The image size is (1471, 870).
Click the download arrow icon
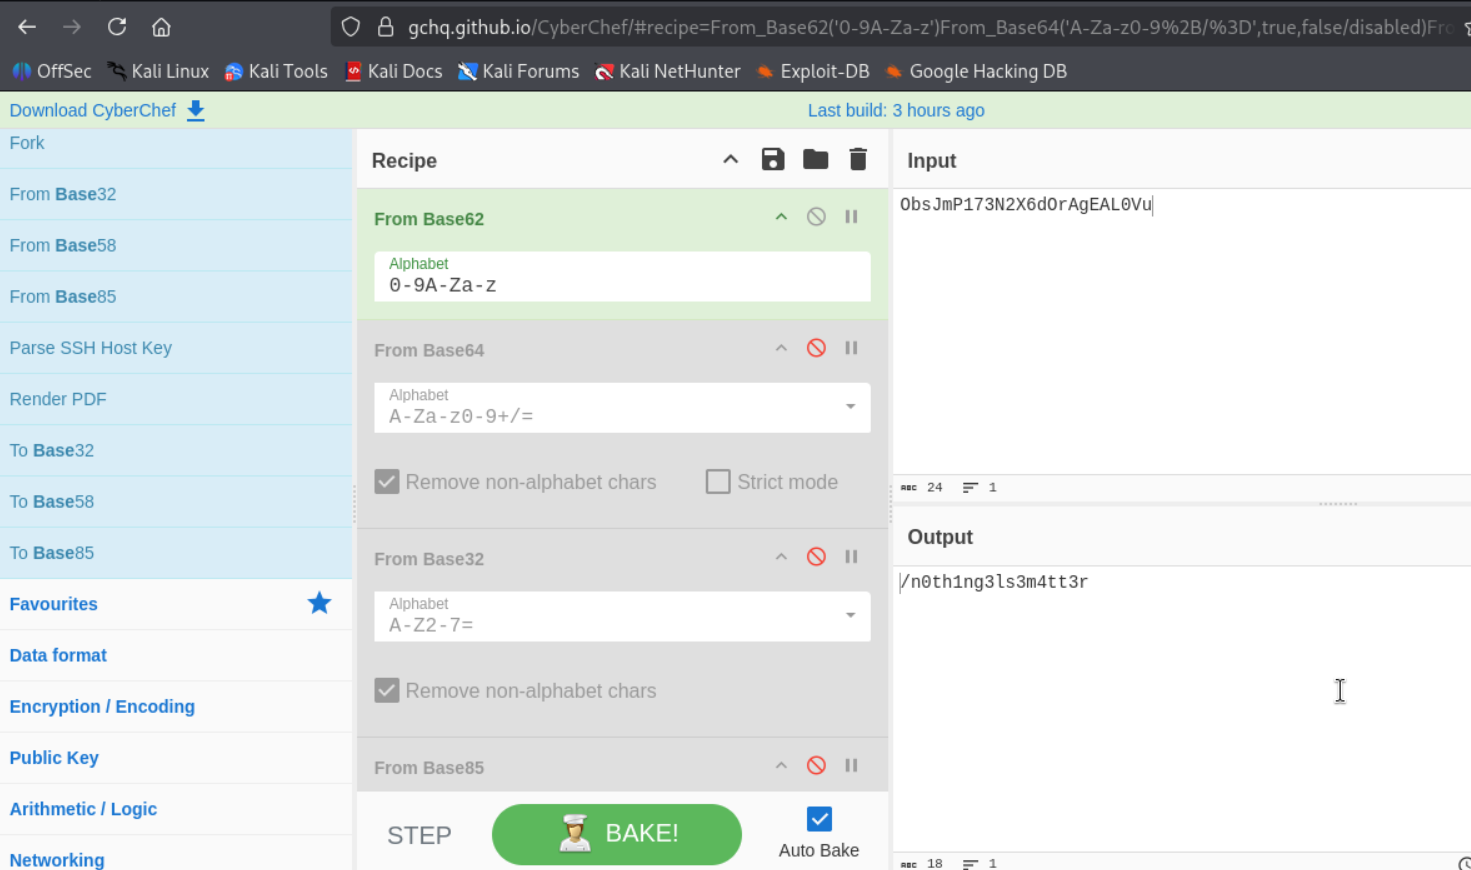pyautogui.click(x=196, y=110)
